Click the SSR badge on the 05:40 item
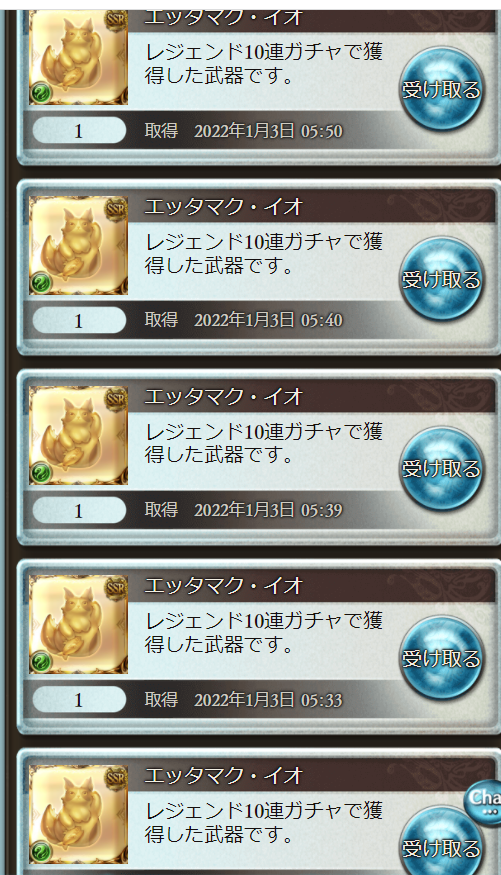 tap(116, 209)
